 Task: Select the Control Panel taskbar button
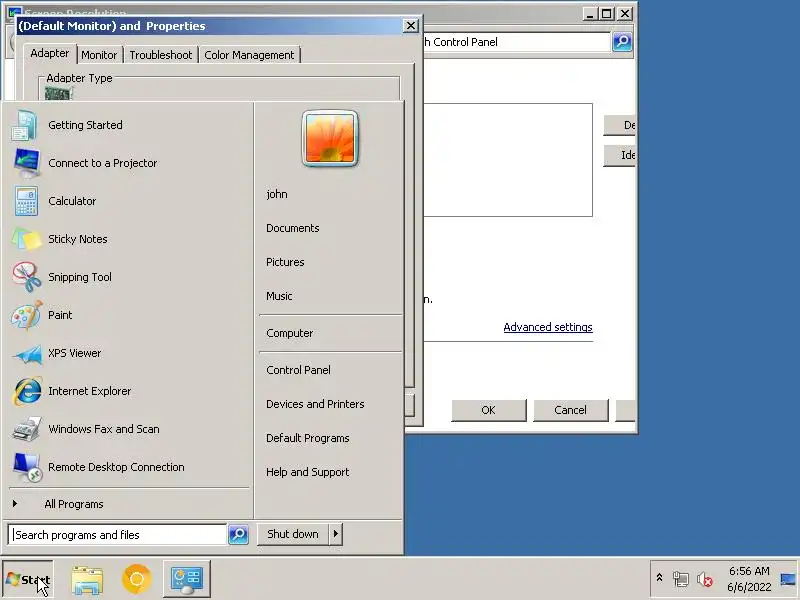(187, 579)
